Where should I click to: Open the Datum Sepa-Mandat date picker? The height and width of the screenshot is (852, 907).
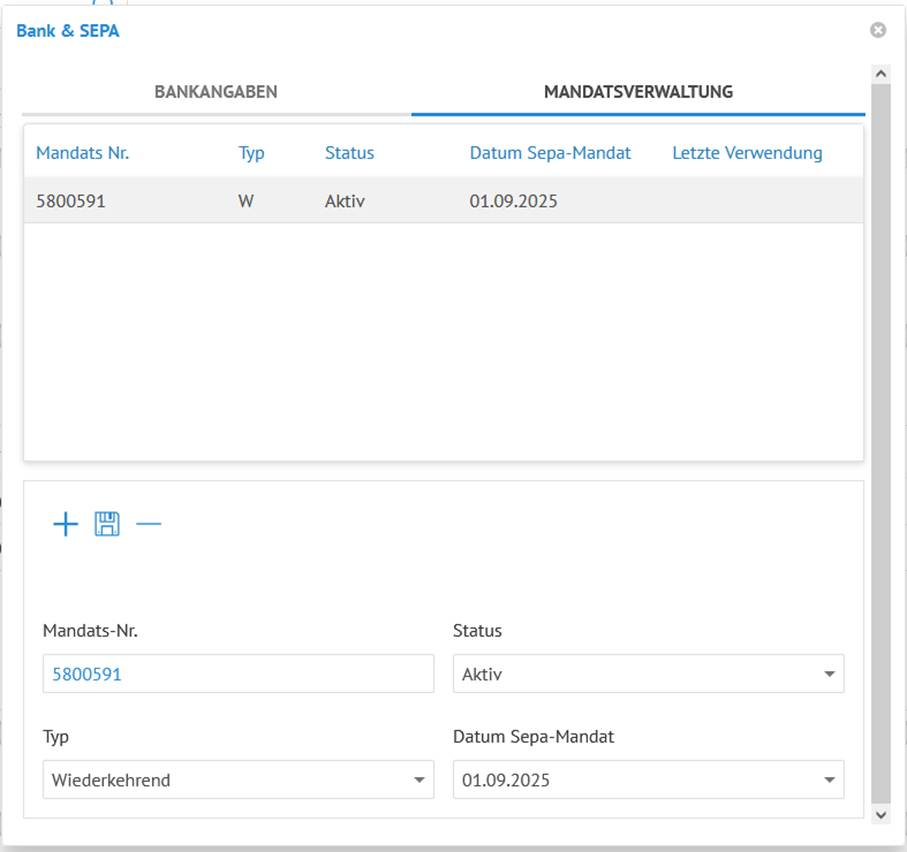829,780
